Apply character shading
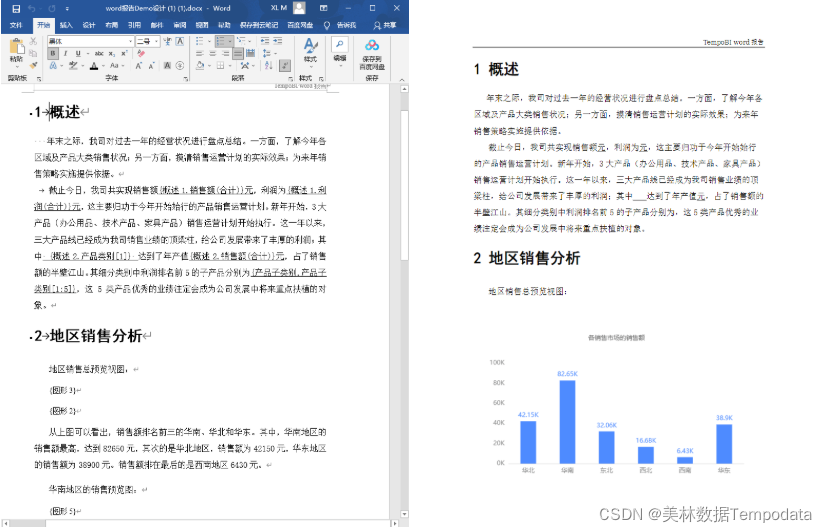The image size is (827, 532). coord(167,66)
